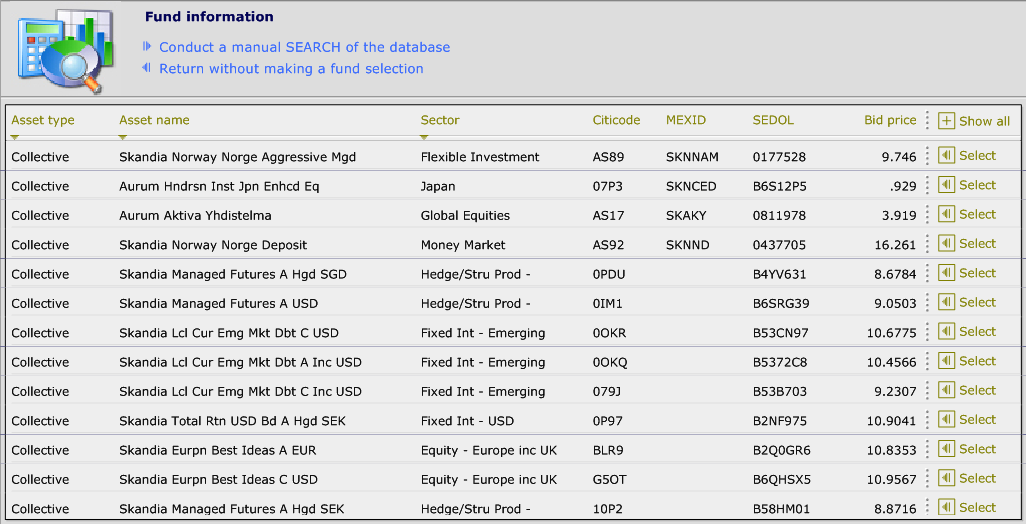This screenshot has width=1026, height=524.
Task: Click the Flexible Investment sector cell
Action: pyautogui.click(x=480, y=157)
